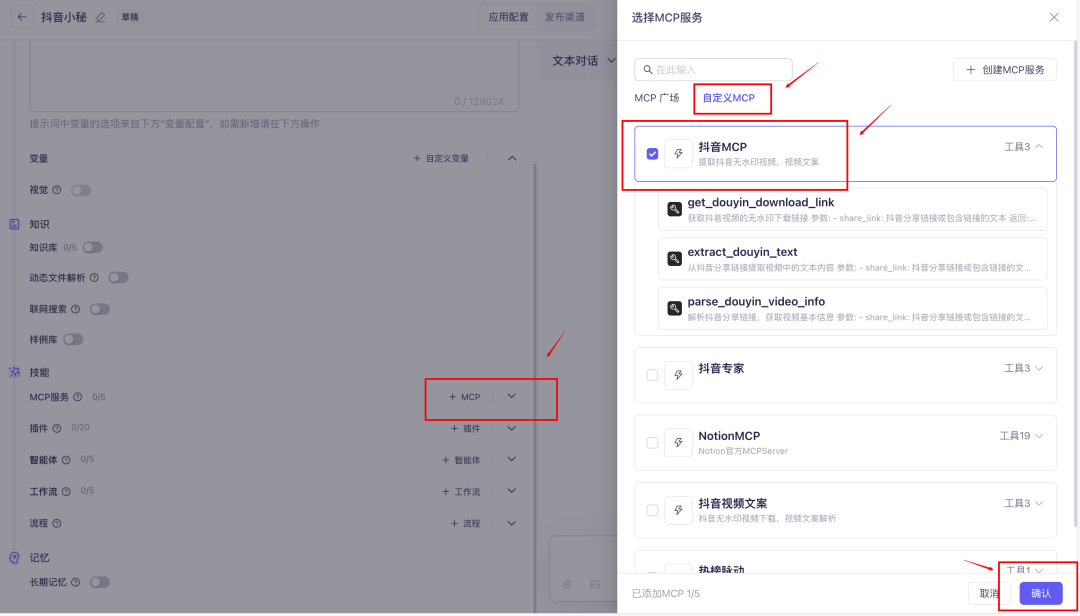Click the 技能 section icon

[14, 372]
